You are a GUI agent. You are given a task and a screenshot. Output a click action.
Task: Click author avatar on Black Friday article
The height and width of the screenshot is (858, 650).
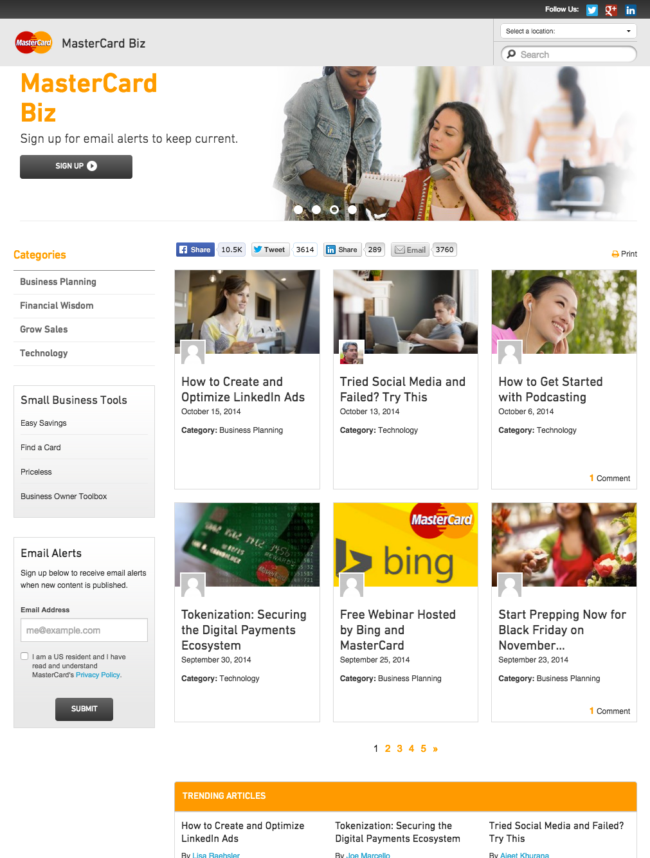tap(510, 585)
